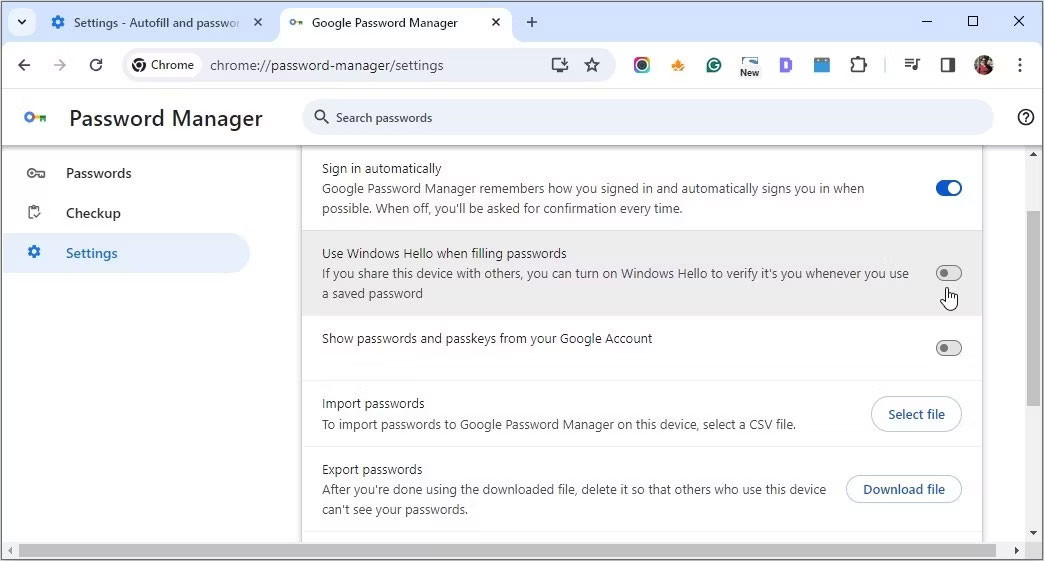
Task: Click the search magnifier icon
Action: click(x=321, y=117)
